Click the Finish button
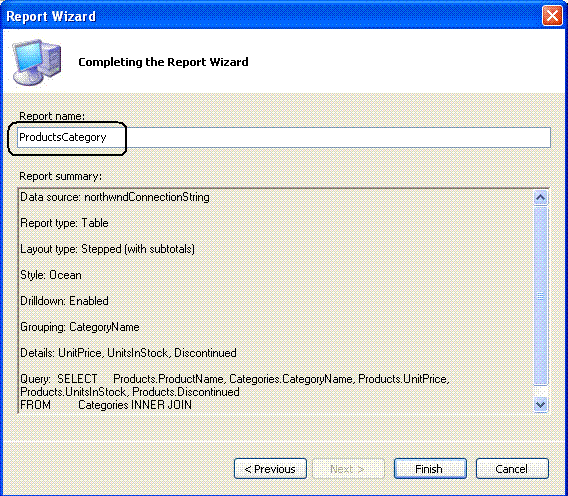The width and height of the screenshot is (568, 496). pyautogui.click(x=430, y=468)
